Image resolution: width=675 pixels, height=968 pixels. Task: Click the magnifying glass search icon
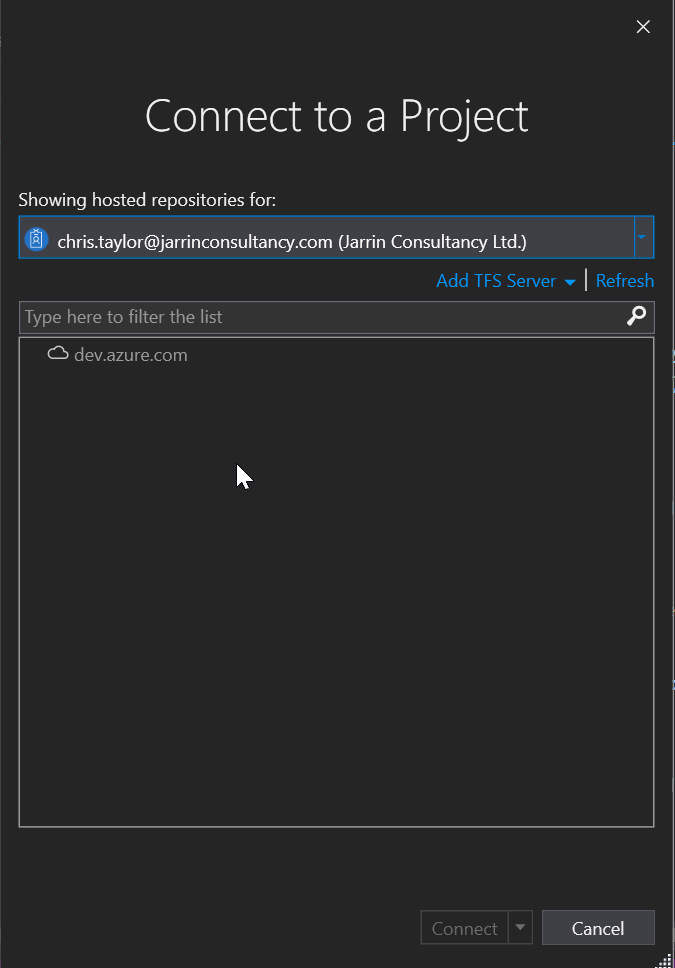tap(637, 317)
